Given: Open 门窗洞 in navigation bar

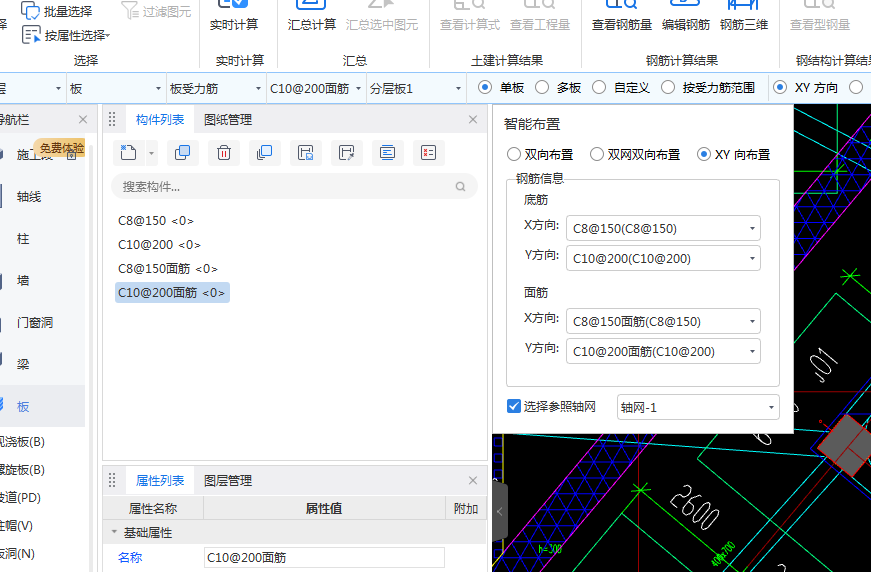Looking at the screenshot, I should 35,323.
